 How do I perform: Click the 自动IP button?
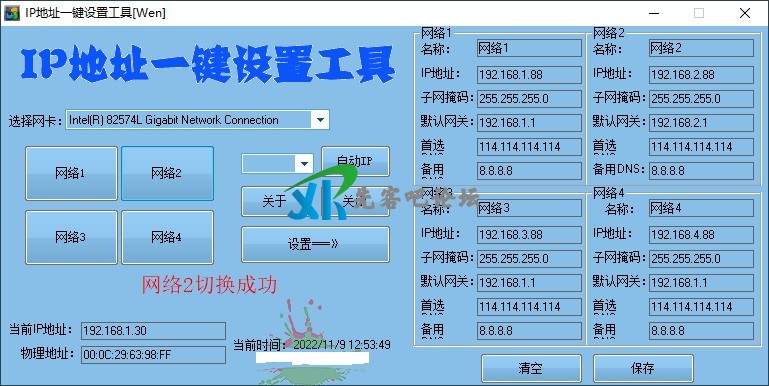356,161
